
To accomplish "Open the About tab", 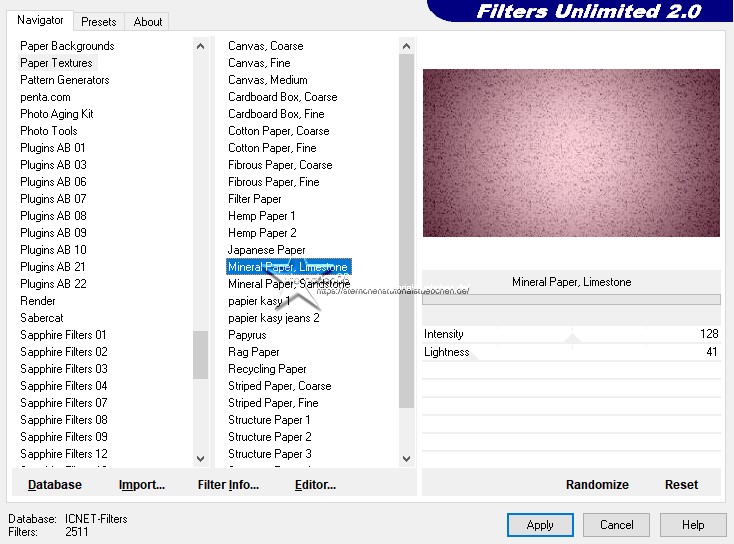I will pyautogui.click(x=148, y=21).
